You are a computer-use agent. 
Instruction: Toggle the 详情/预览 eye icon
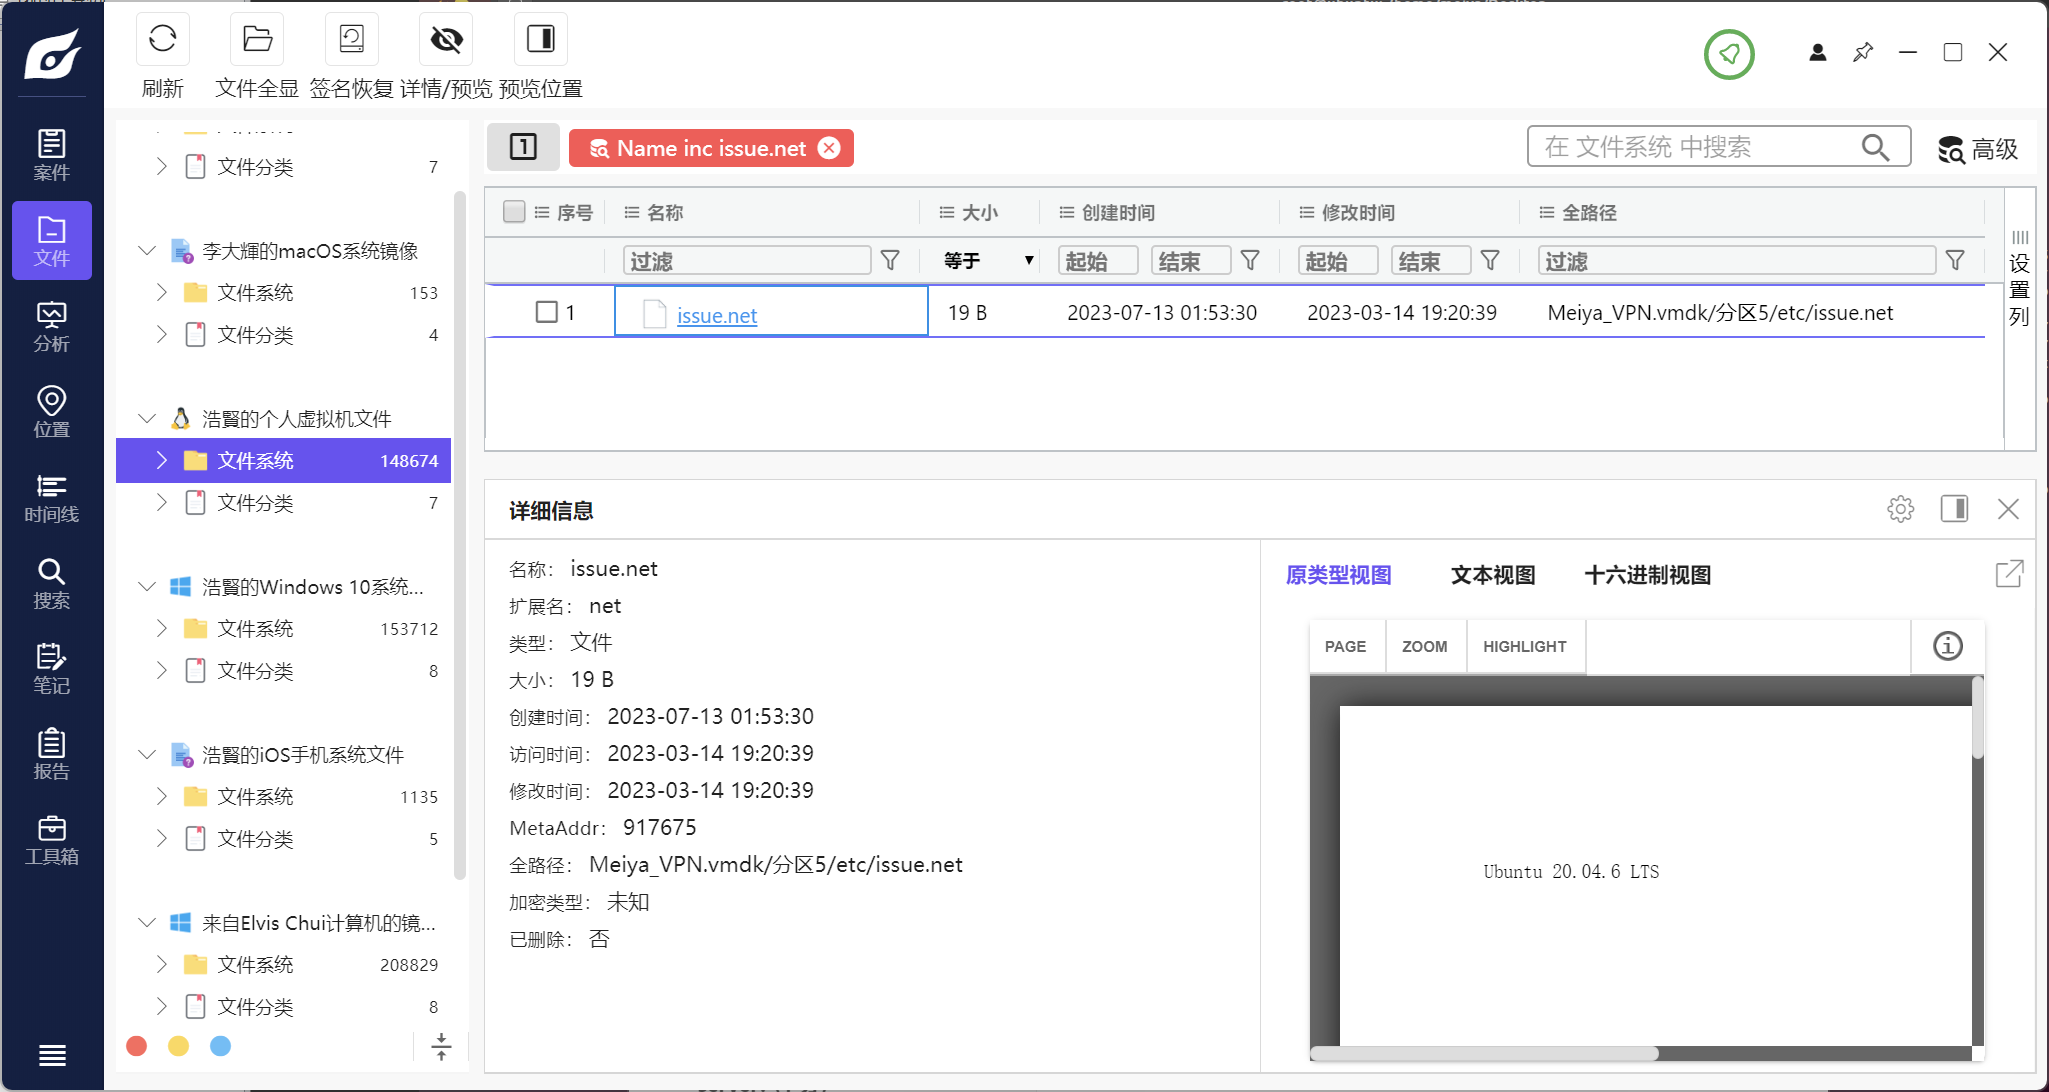(x=446, y=40)
